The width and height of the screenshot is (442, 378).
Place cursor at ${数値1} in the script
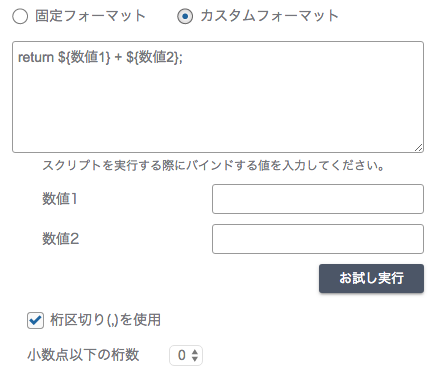[x=84, y=57]
